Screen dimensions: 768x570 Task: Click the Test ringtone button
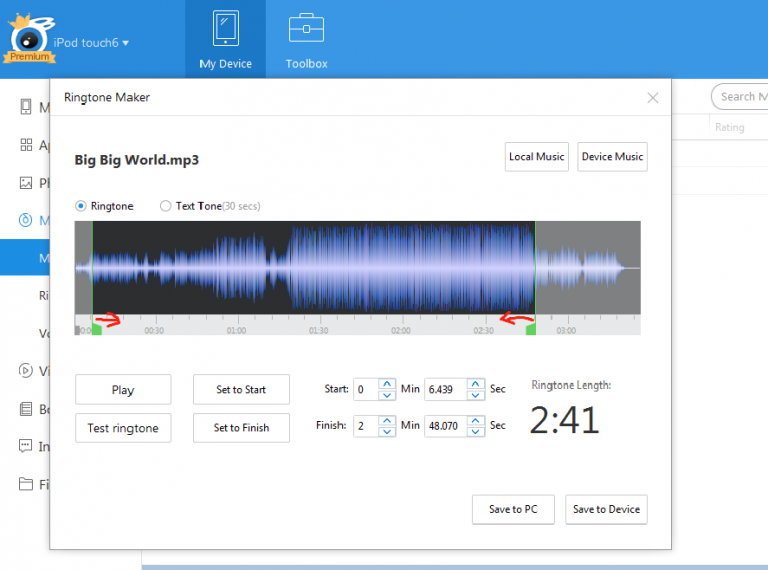click(x=123, y=428)
